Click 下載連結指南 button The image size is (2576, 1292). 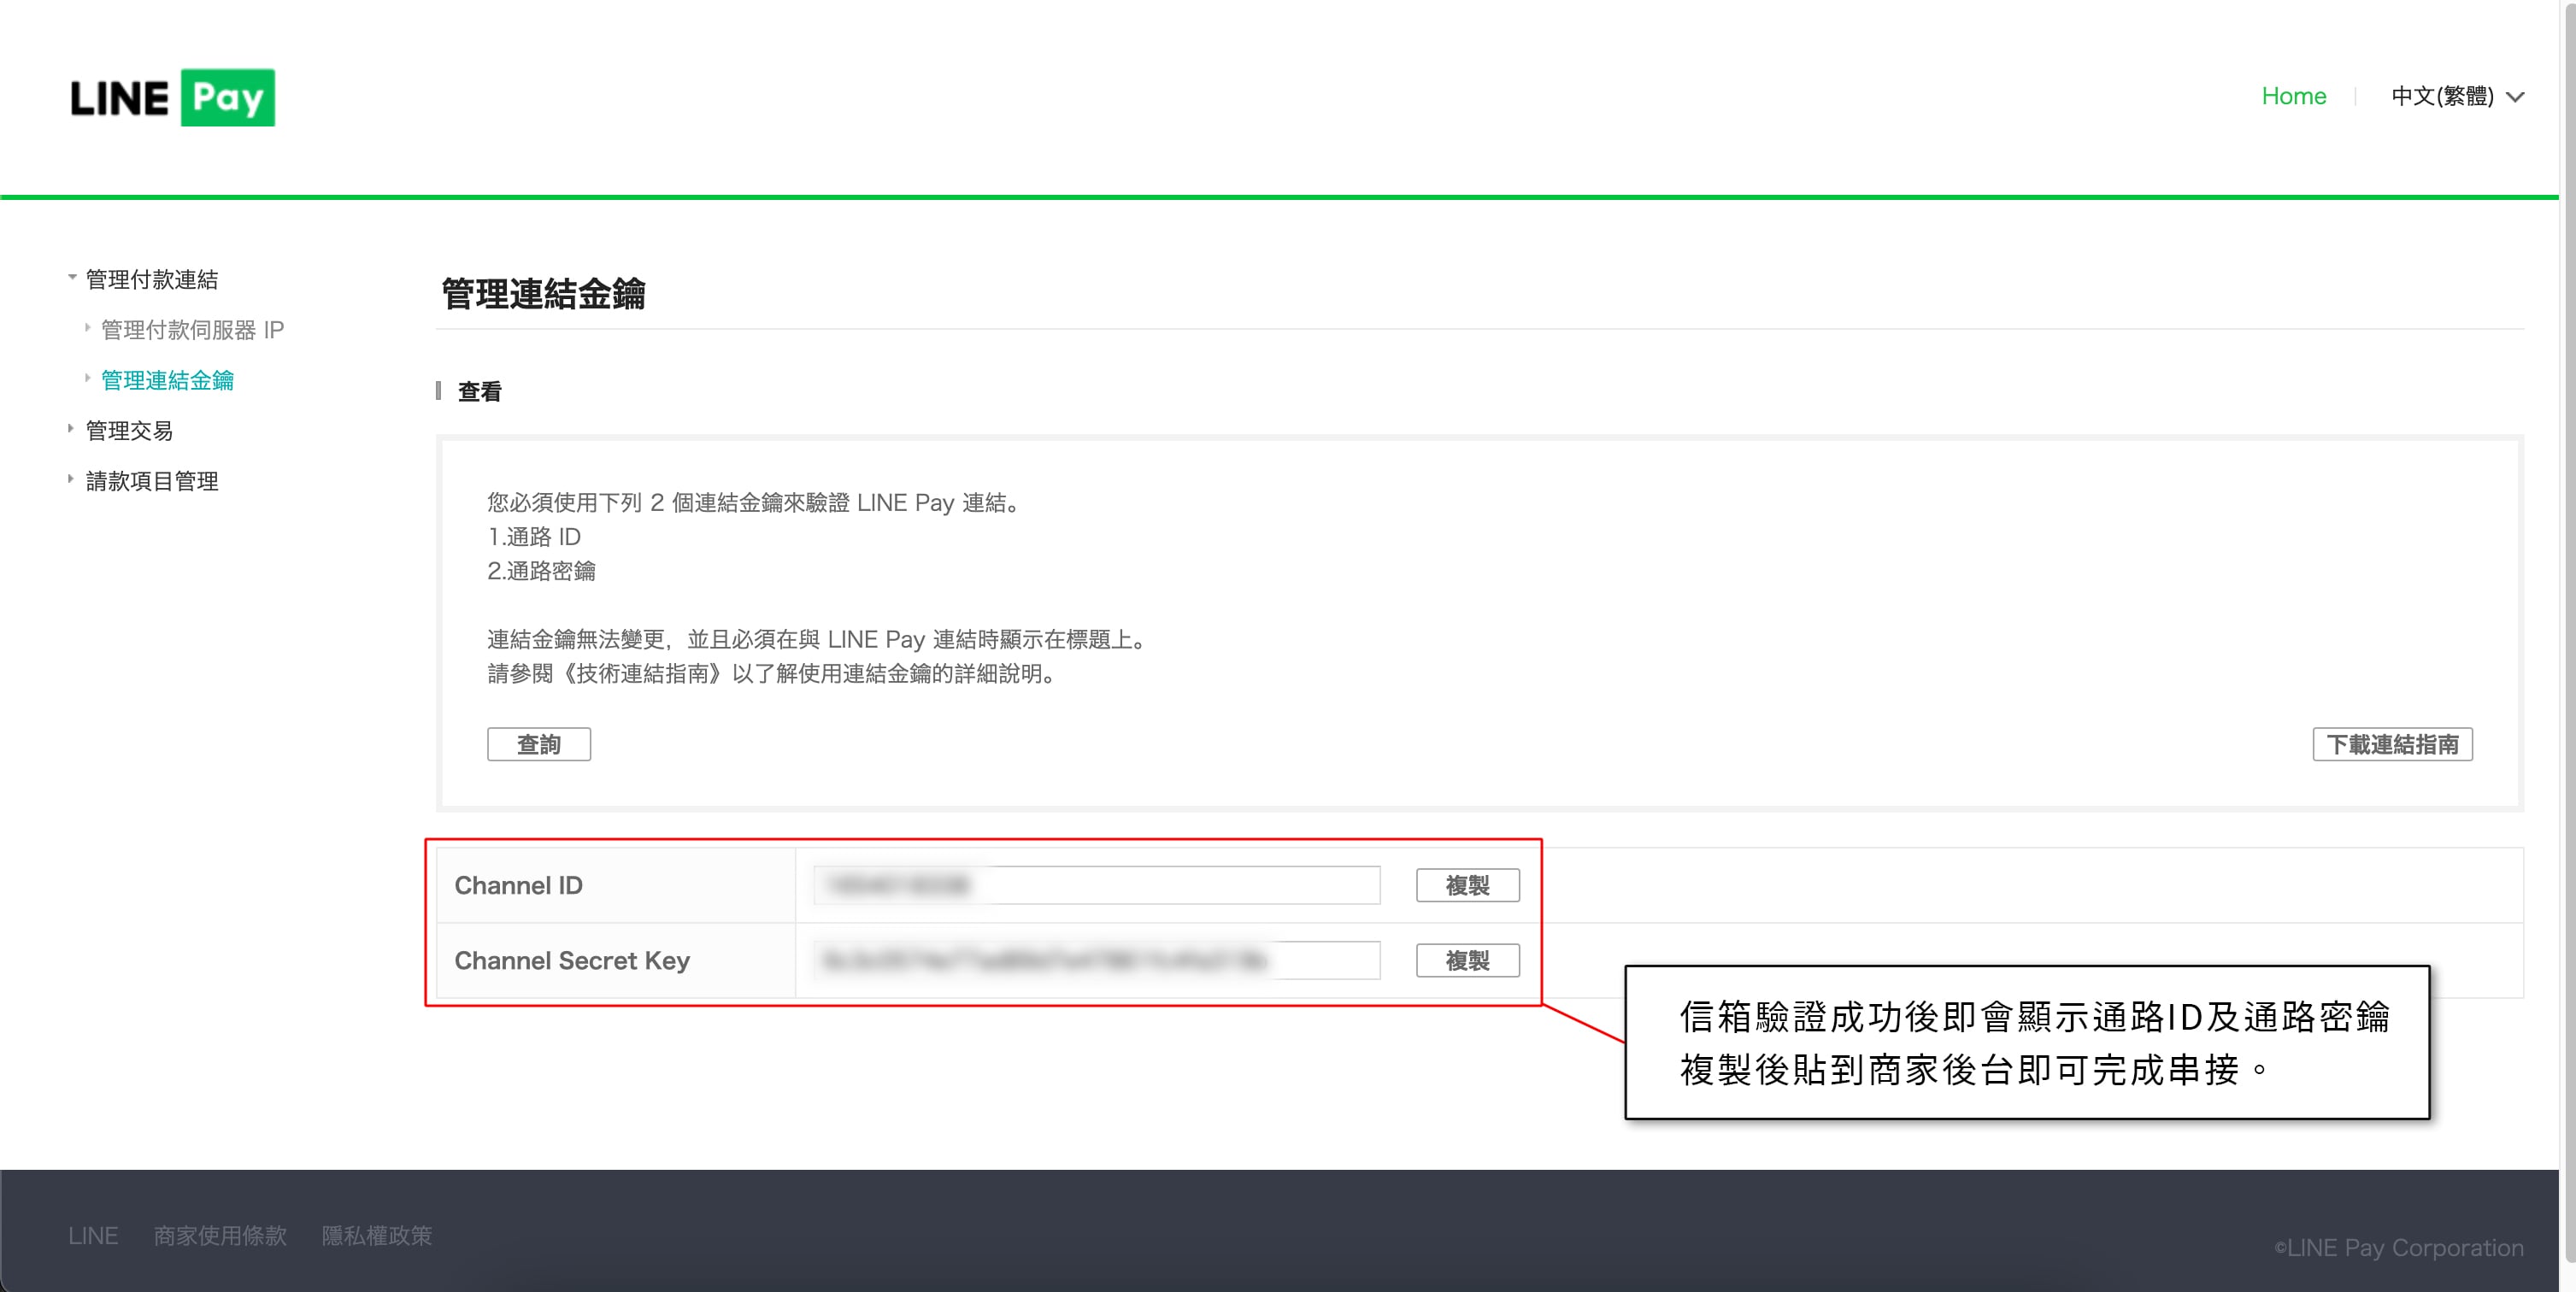pos(2392,744)
